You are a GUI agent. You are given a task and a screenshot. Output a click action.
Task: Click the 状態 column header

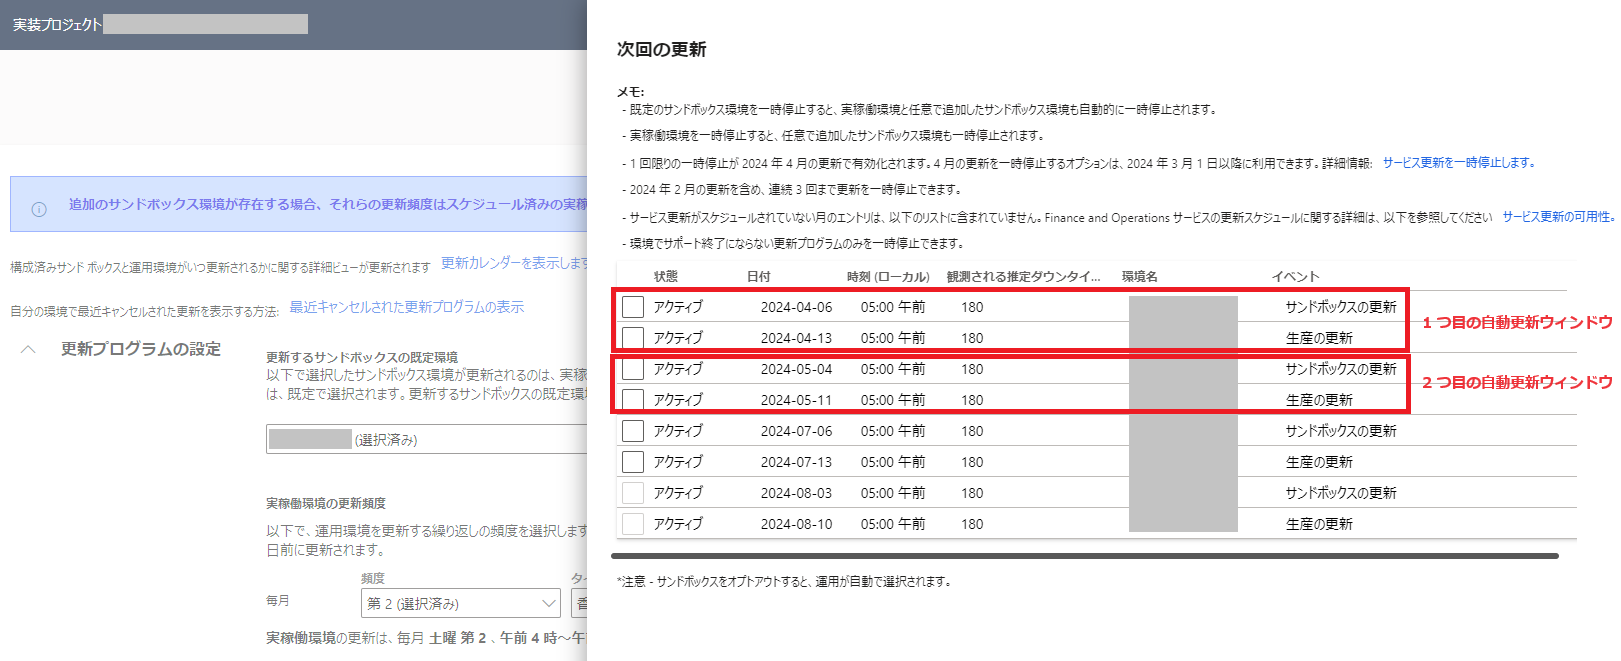click(x=666, y=276)
